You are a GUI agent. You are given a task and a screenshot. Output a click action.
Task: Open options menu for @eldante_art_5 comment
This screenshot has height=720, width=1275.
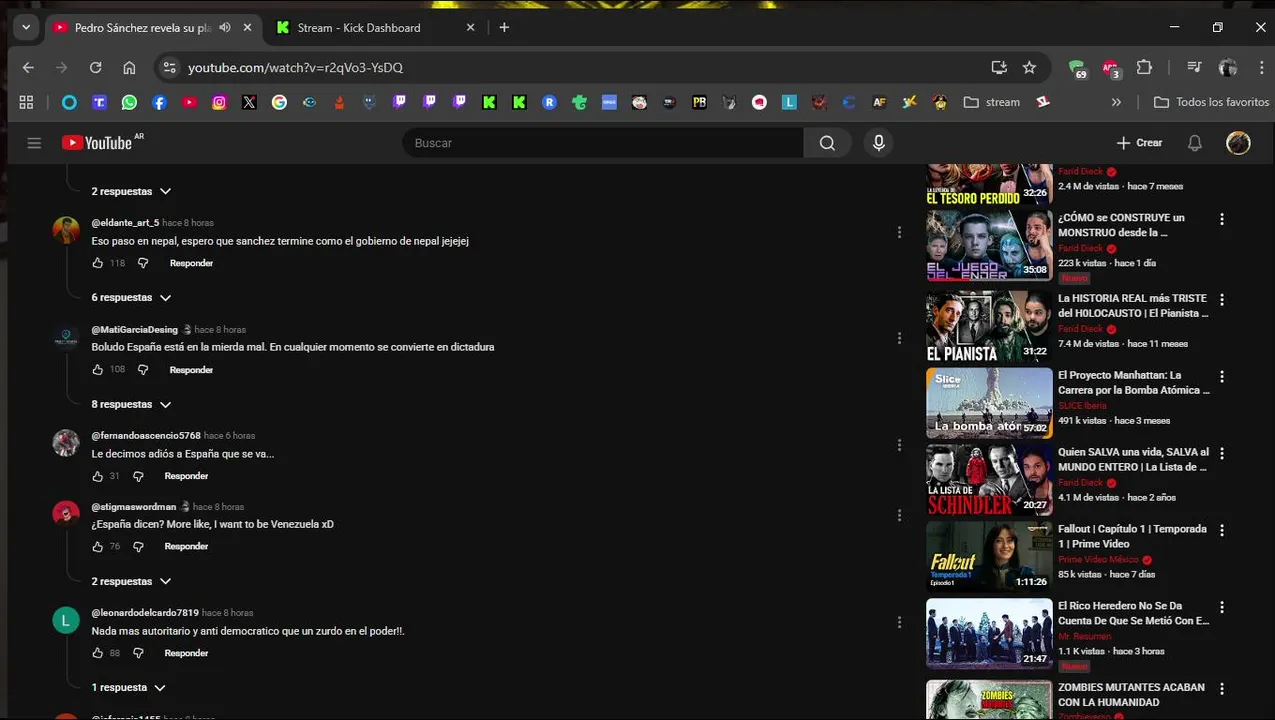(899, 232)
